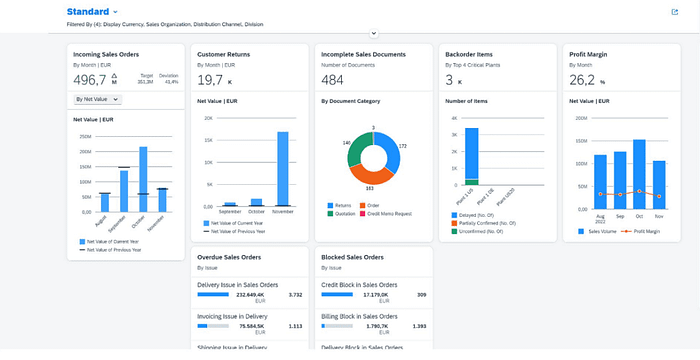Click the Credit Memo Request legend swatch
This screenshot has width=700, height=360.
(362, 214)
